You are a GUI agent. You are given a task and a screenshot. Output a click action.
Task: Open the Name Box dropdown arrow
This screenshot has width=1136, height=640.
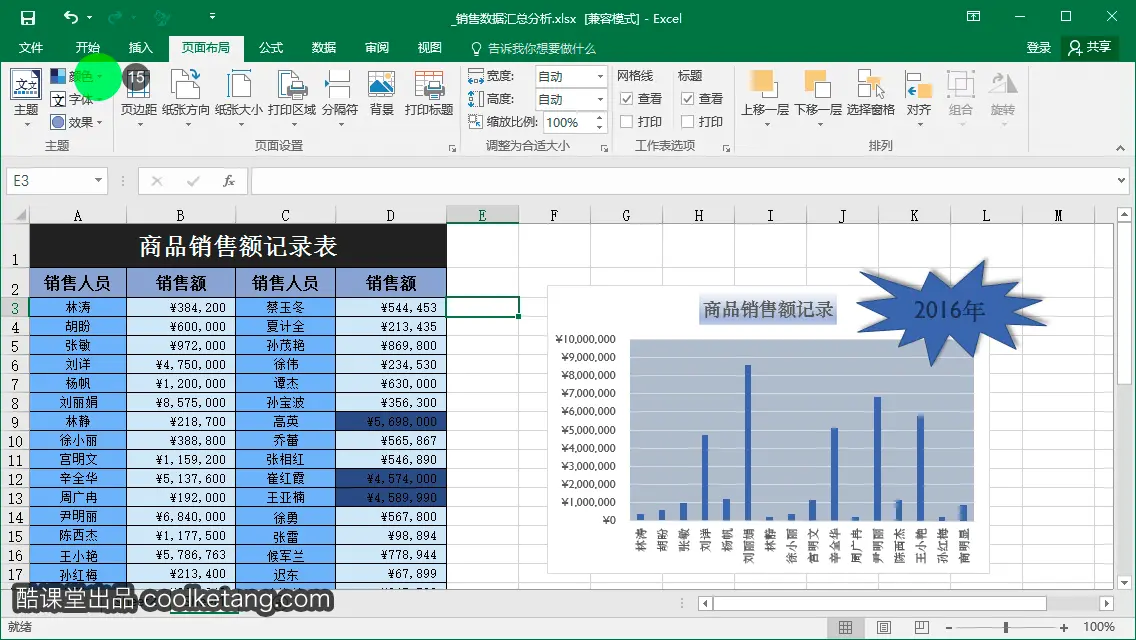(x=98, y=180)
